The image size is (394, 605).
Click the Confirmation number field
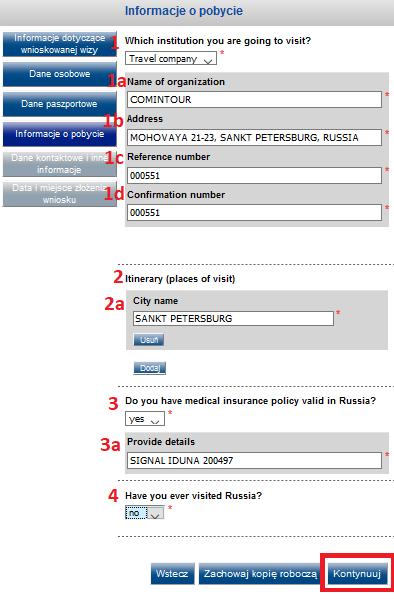coord(254,213)
